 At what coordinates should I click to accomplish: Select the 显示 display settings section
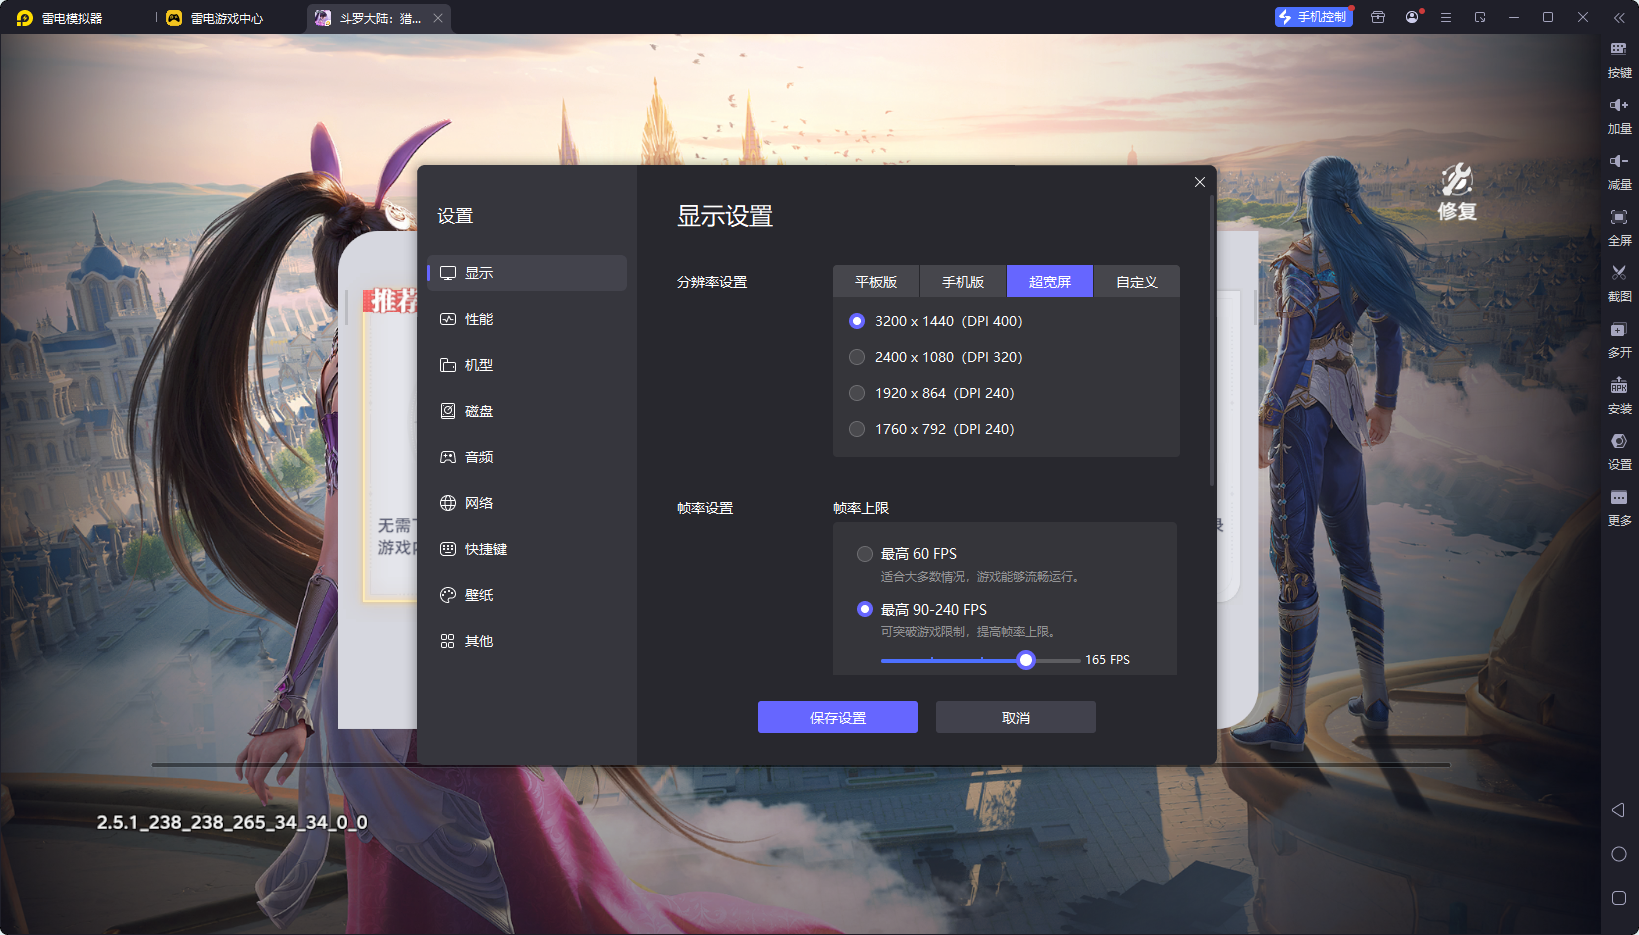527,273
